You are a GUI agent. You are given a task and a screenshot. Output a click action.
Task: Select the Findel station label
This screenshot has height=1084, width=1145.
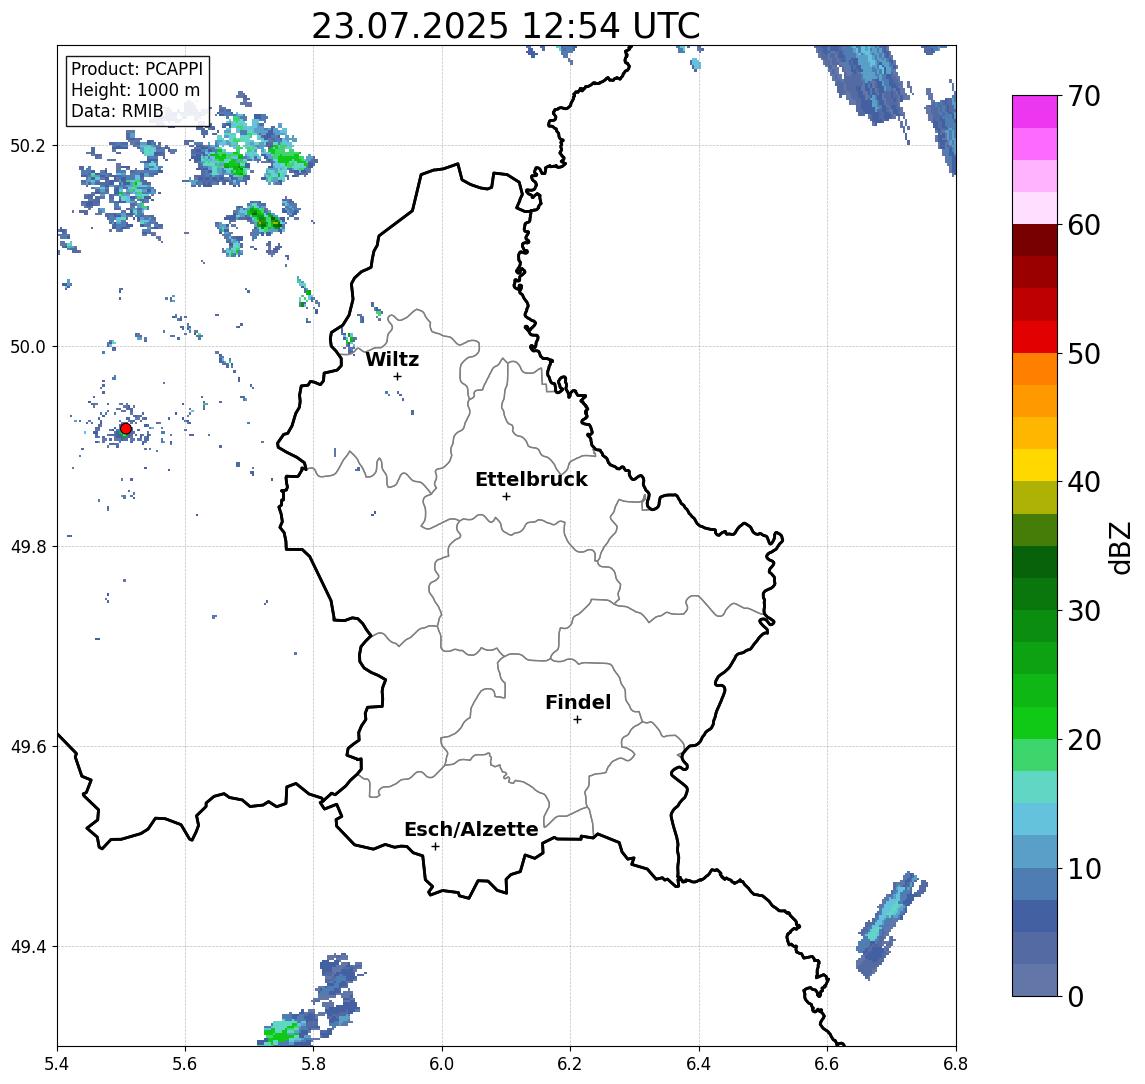point(578,702)
